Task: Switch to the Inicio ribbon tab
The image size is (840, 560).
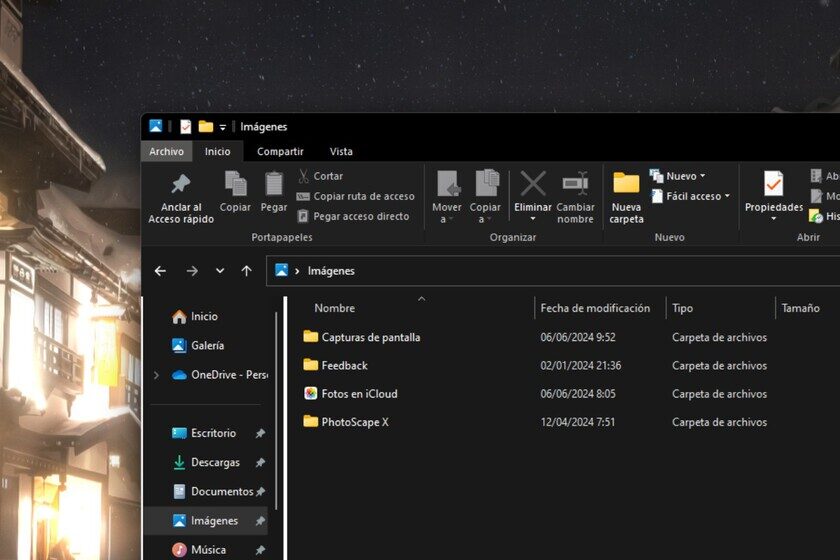Action: pyautogui.click(x=218, y=152)
